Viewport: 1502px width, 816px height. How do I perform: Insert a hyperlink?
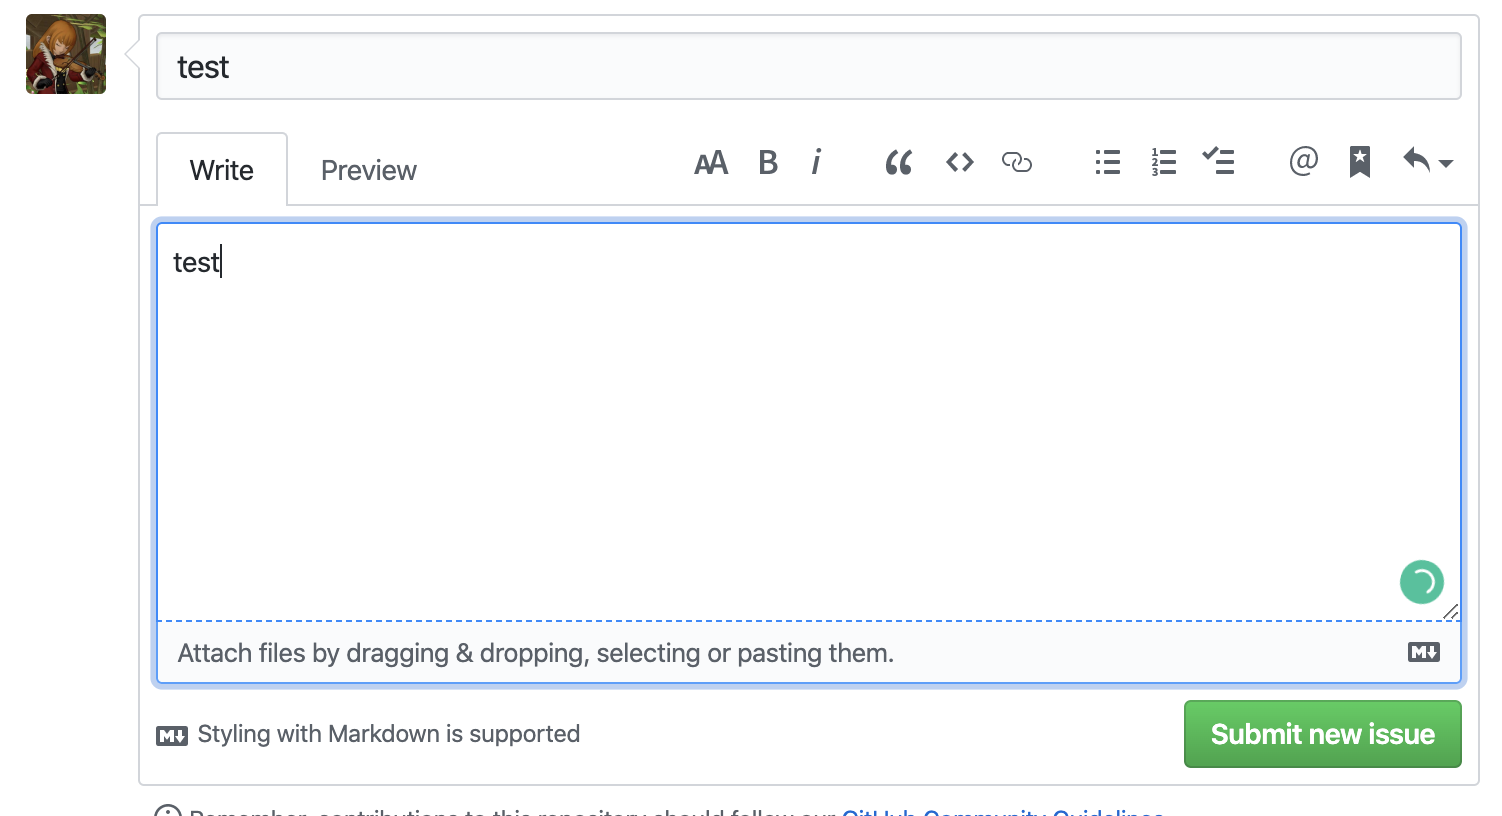(1017, 162)
